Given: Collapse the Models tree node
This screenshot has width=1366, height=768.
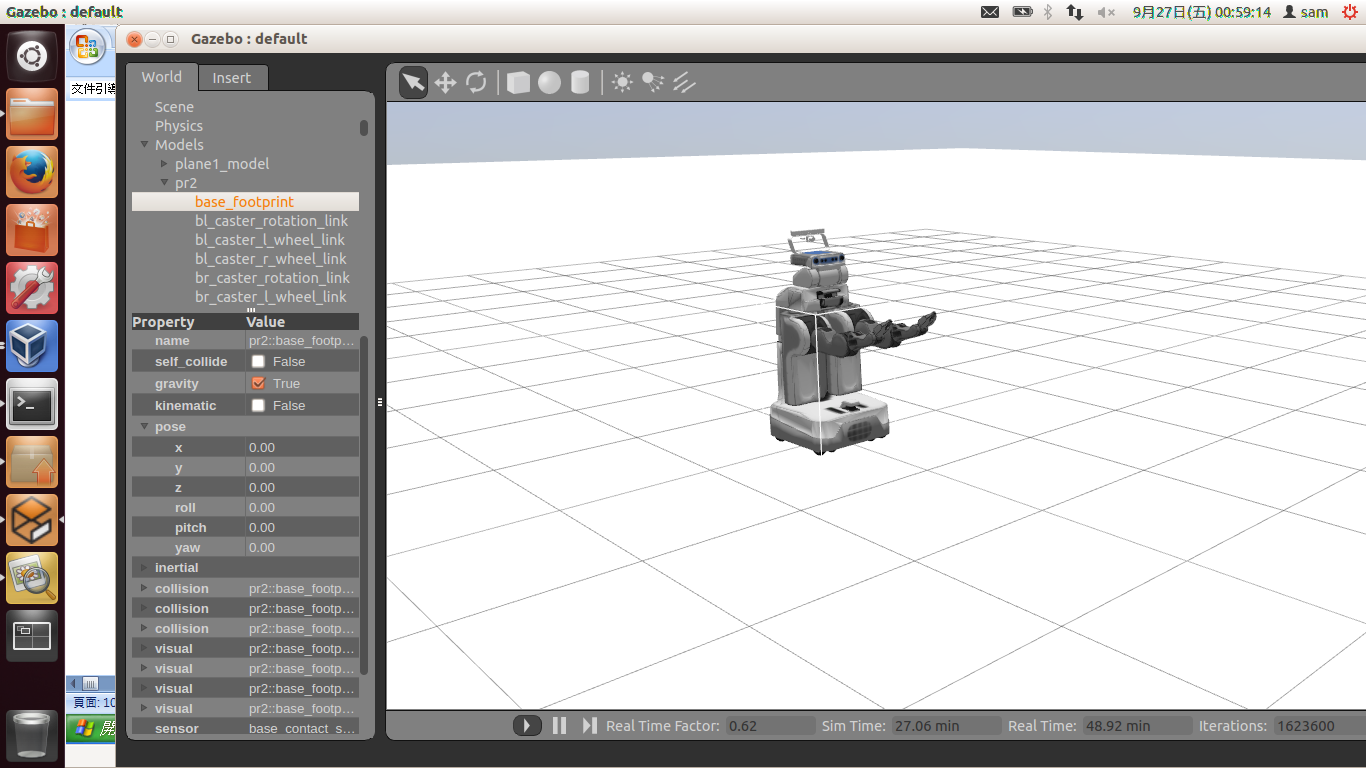Looking at the screenshot, I should [145, 144].
